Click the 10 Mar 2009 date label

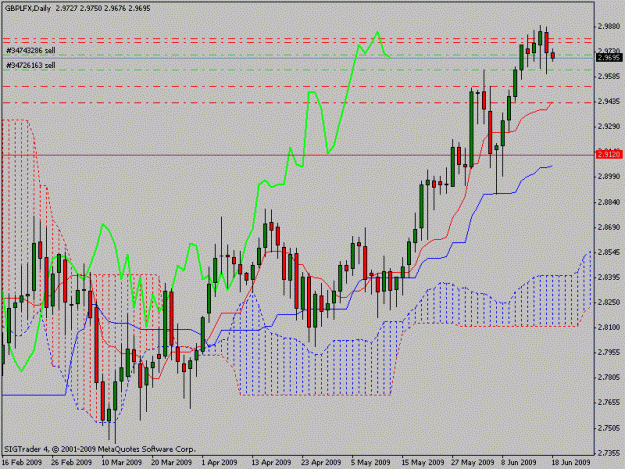pyautogui.click(x=122, y=462)
